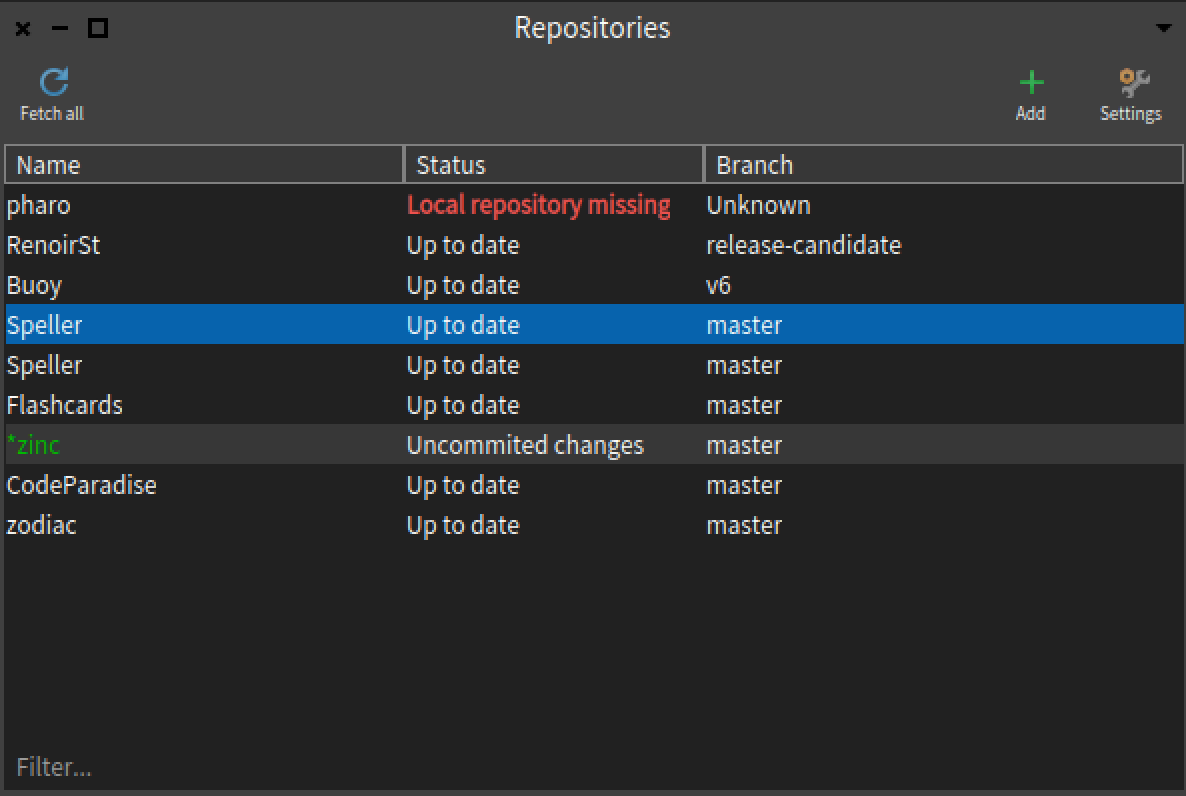Image resolution: width=1186 pixels, height=796 pixels.
Task: Select the zodiac repository row
Action: [42, 525]
